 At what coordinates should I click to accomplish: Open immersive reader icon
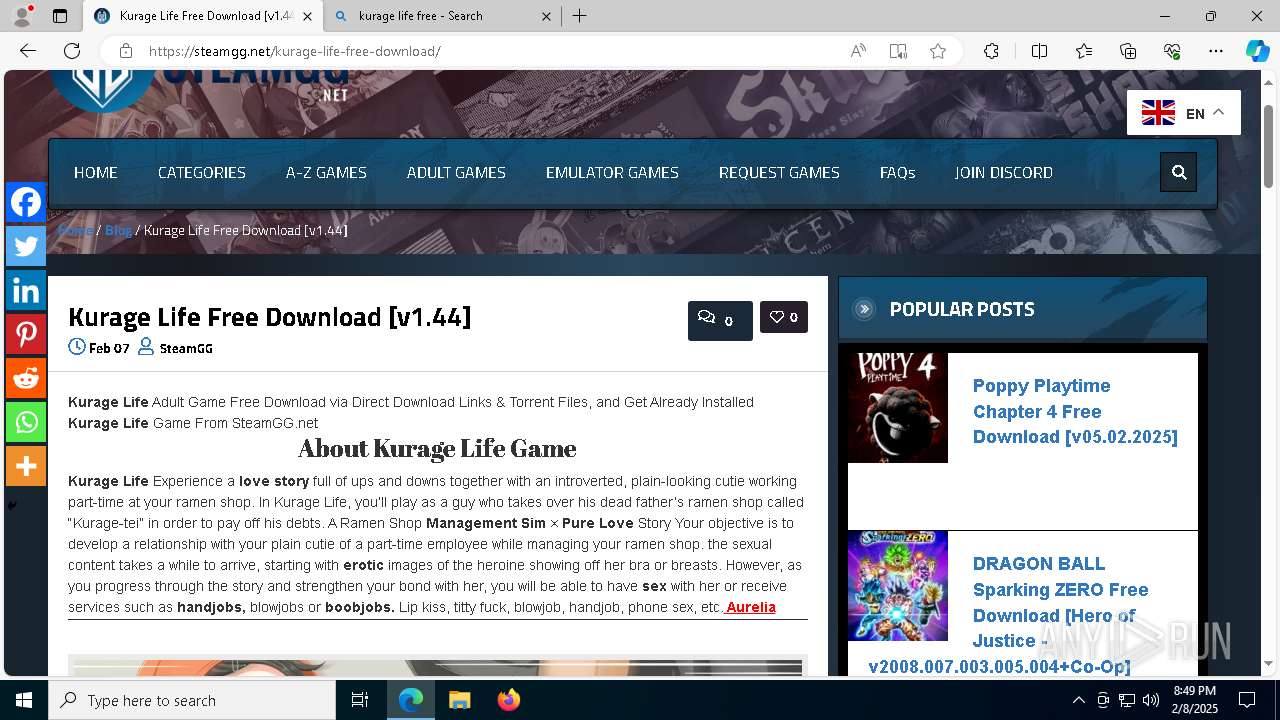point(898,51)
